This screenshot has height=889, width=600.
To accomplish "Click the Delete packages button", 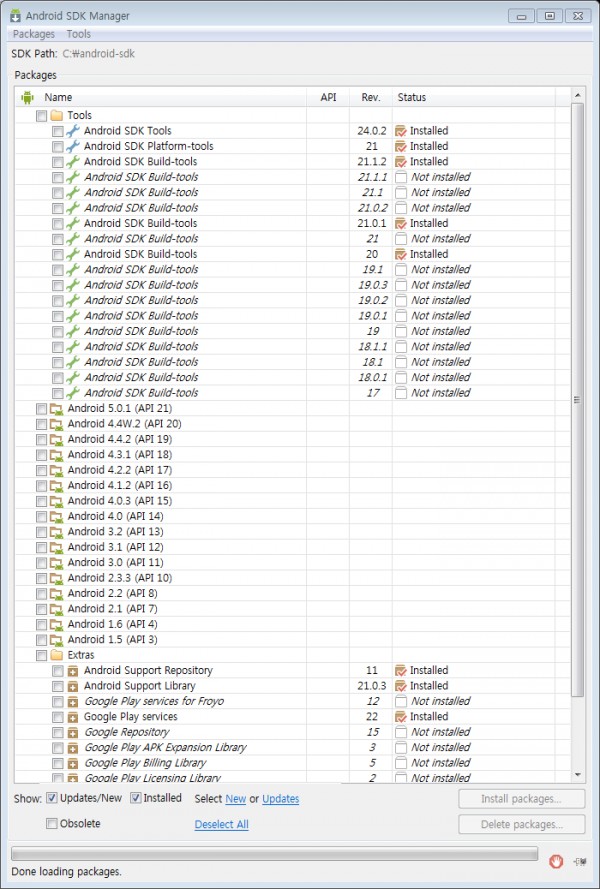I will (x=521, y=824).
